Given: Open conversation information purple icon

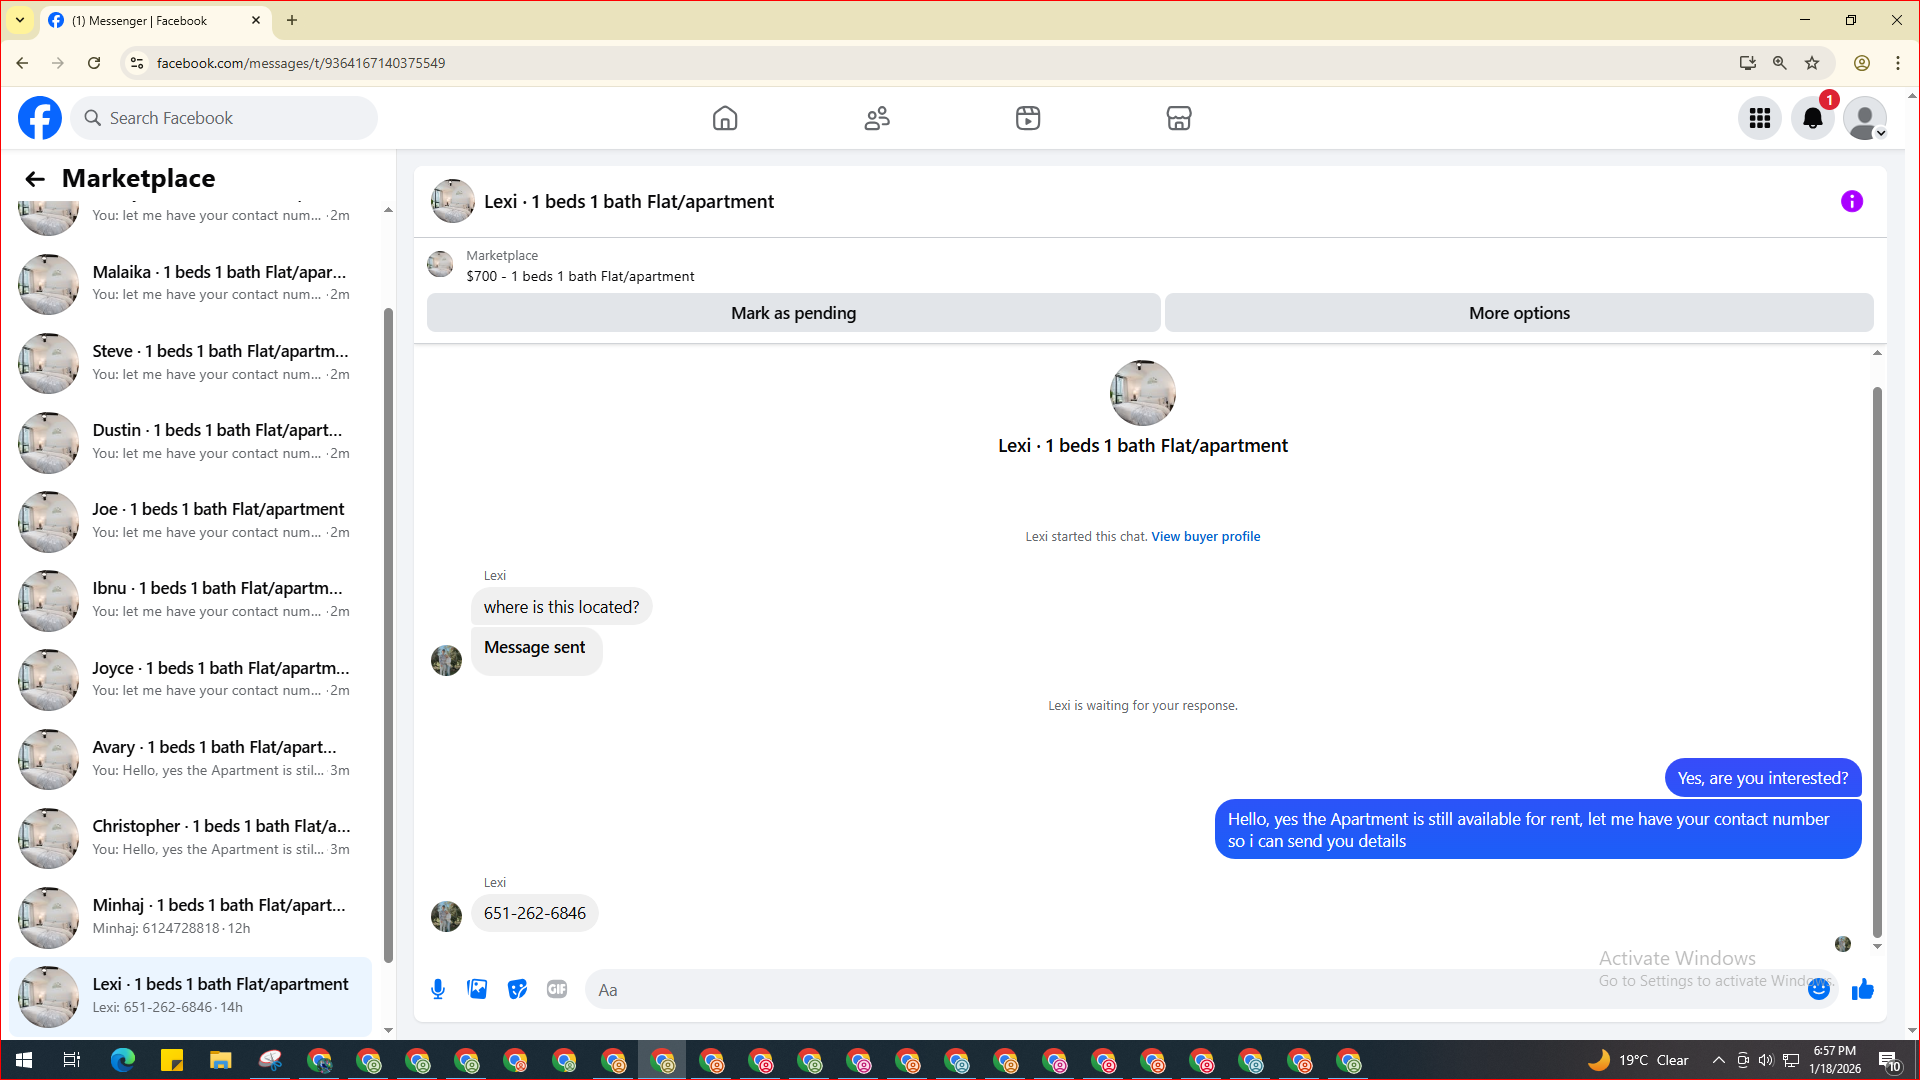Looking at the screenshot, I should coord(1851,201).
